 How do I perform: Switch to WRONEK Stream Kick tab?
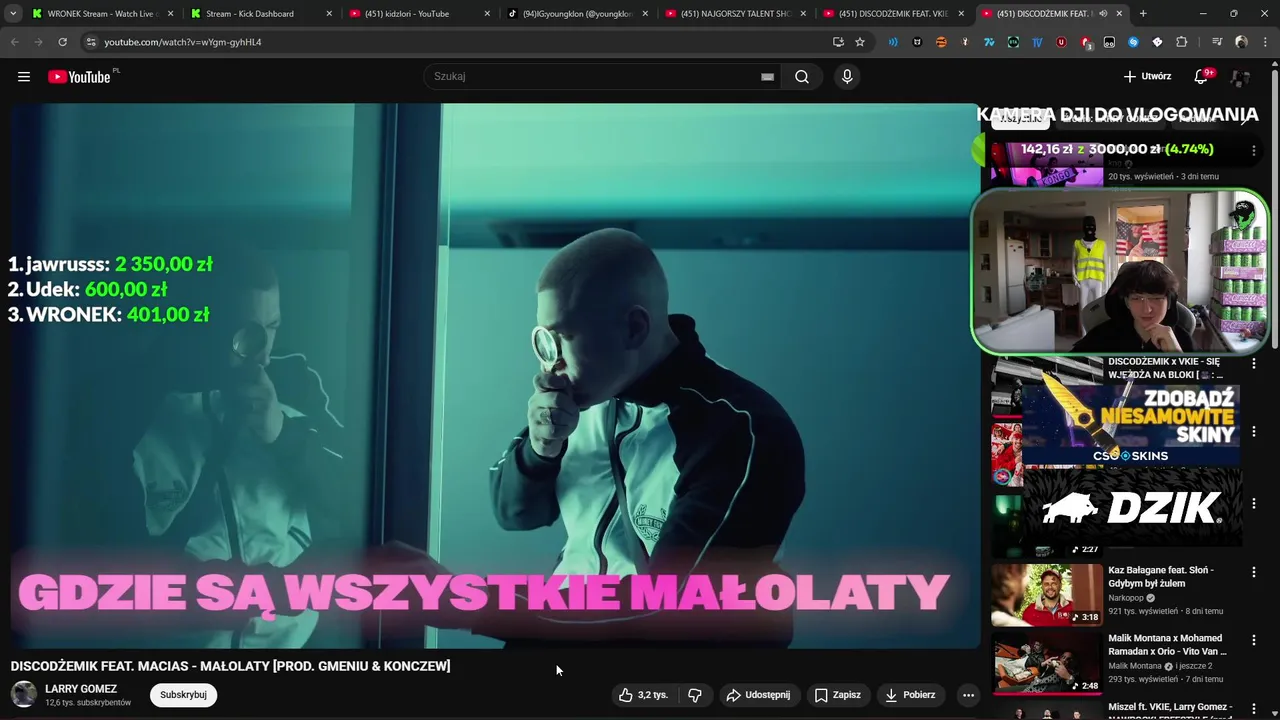tap(101, 14)
